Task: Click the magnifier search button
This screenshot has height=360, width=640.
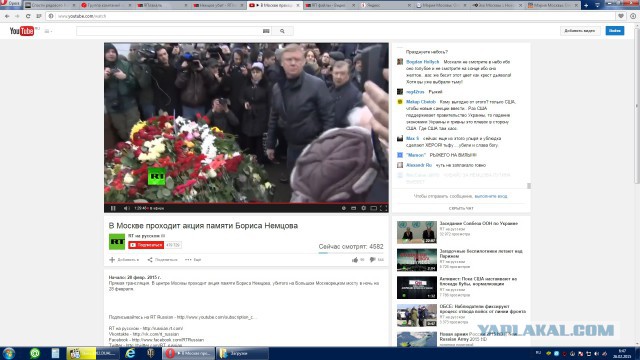Action: 282,31
